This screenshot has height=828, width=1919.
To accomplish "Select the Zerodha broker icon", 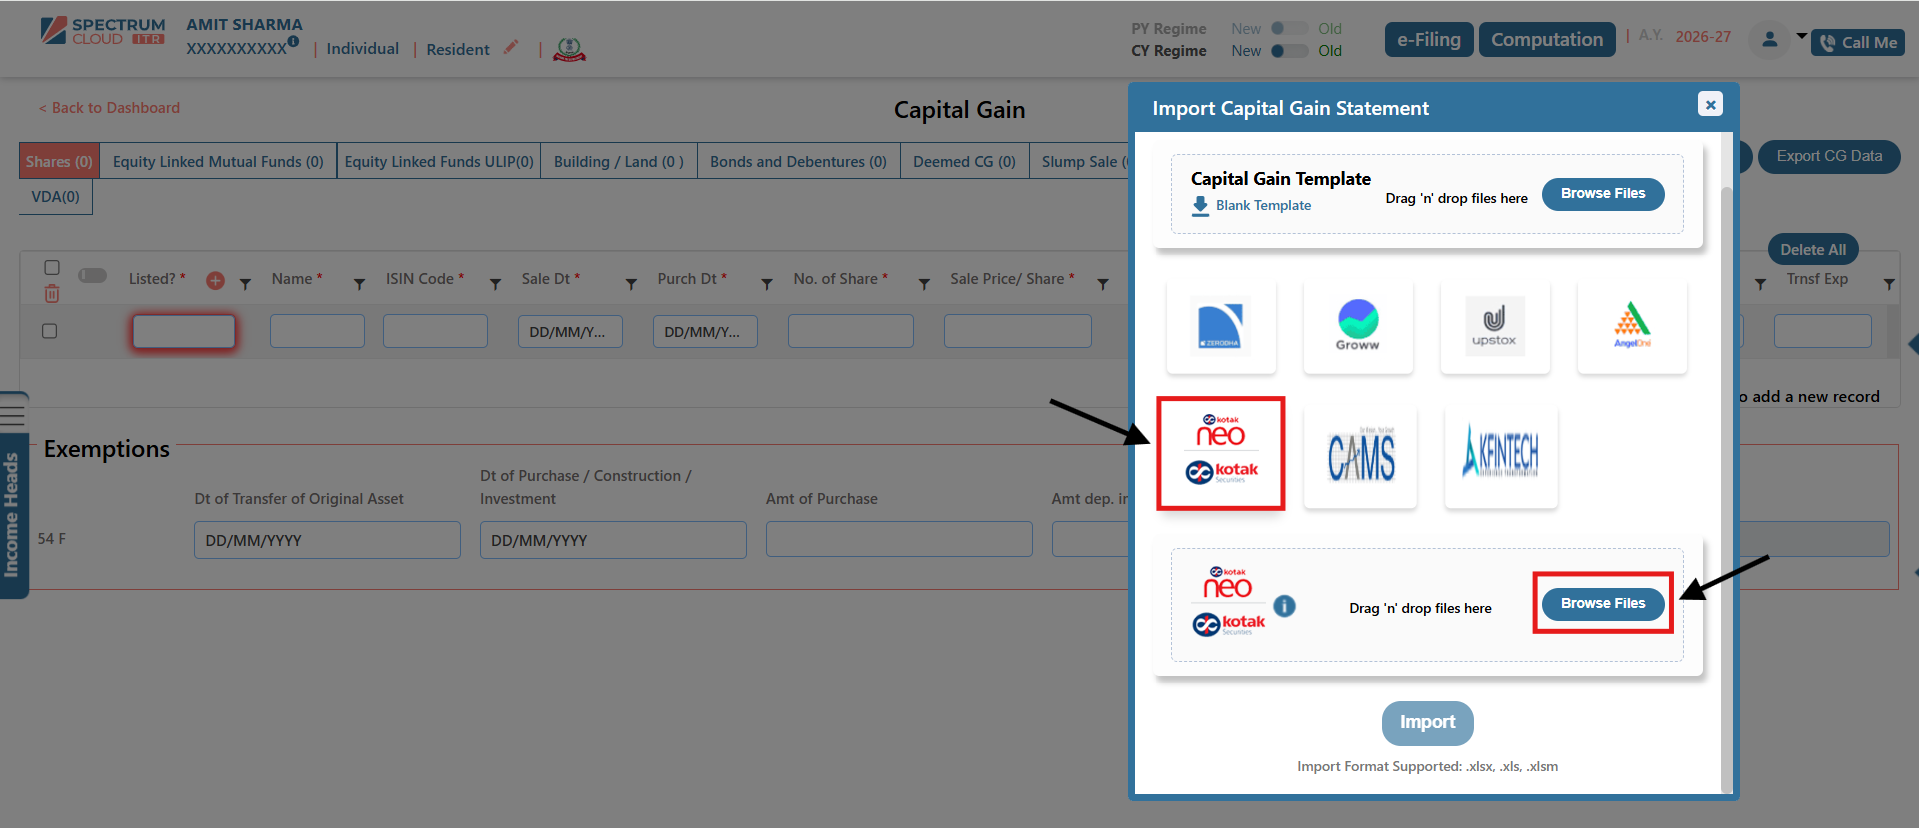I will [1221, 327].
